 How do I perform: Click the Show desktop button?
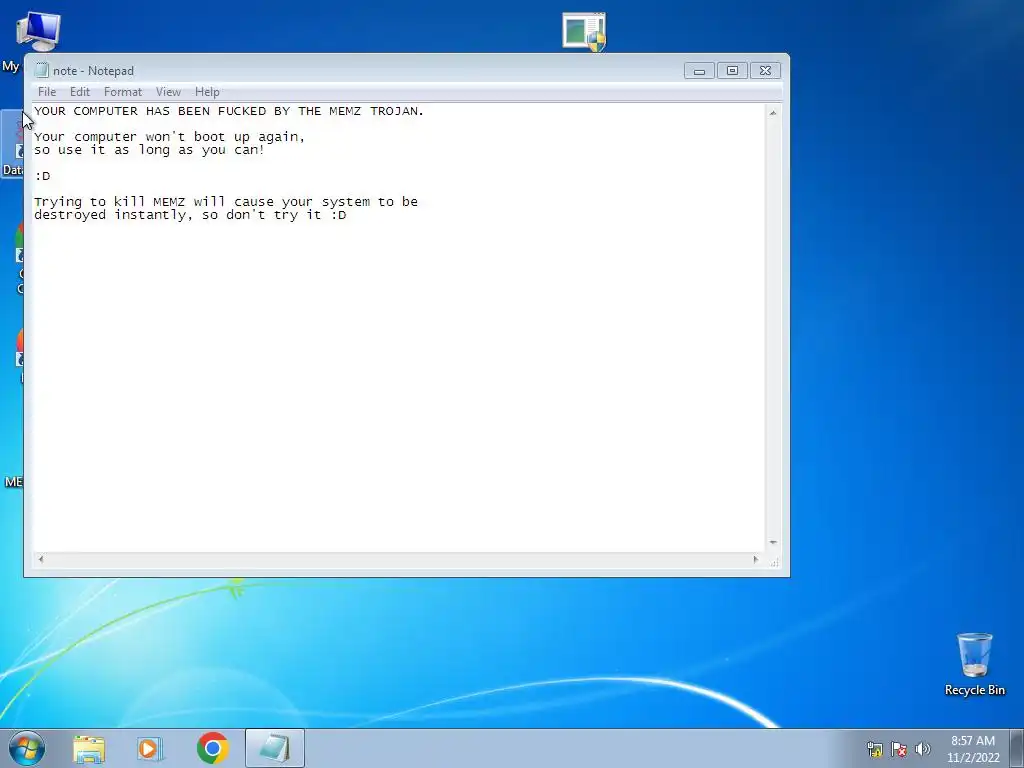tap(1017, 748)
